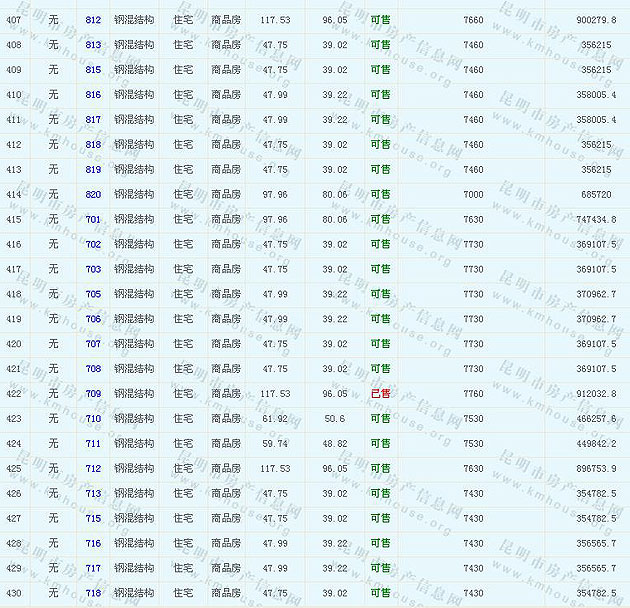The width and height of the screenshot is (630, 608).
Task: Select the 61.92 building area cell
Action: (x=275, y=419)
